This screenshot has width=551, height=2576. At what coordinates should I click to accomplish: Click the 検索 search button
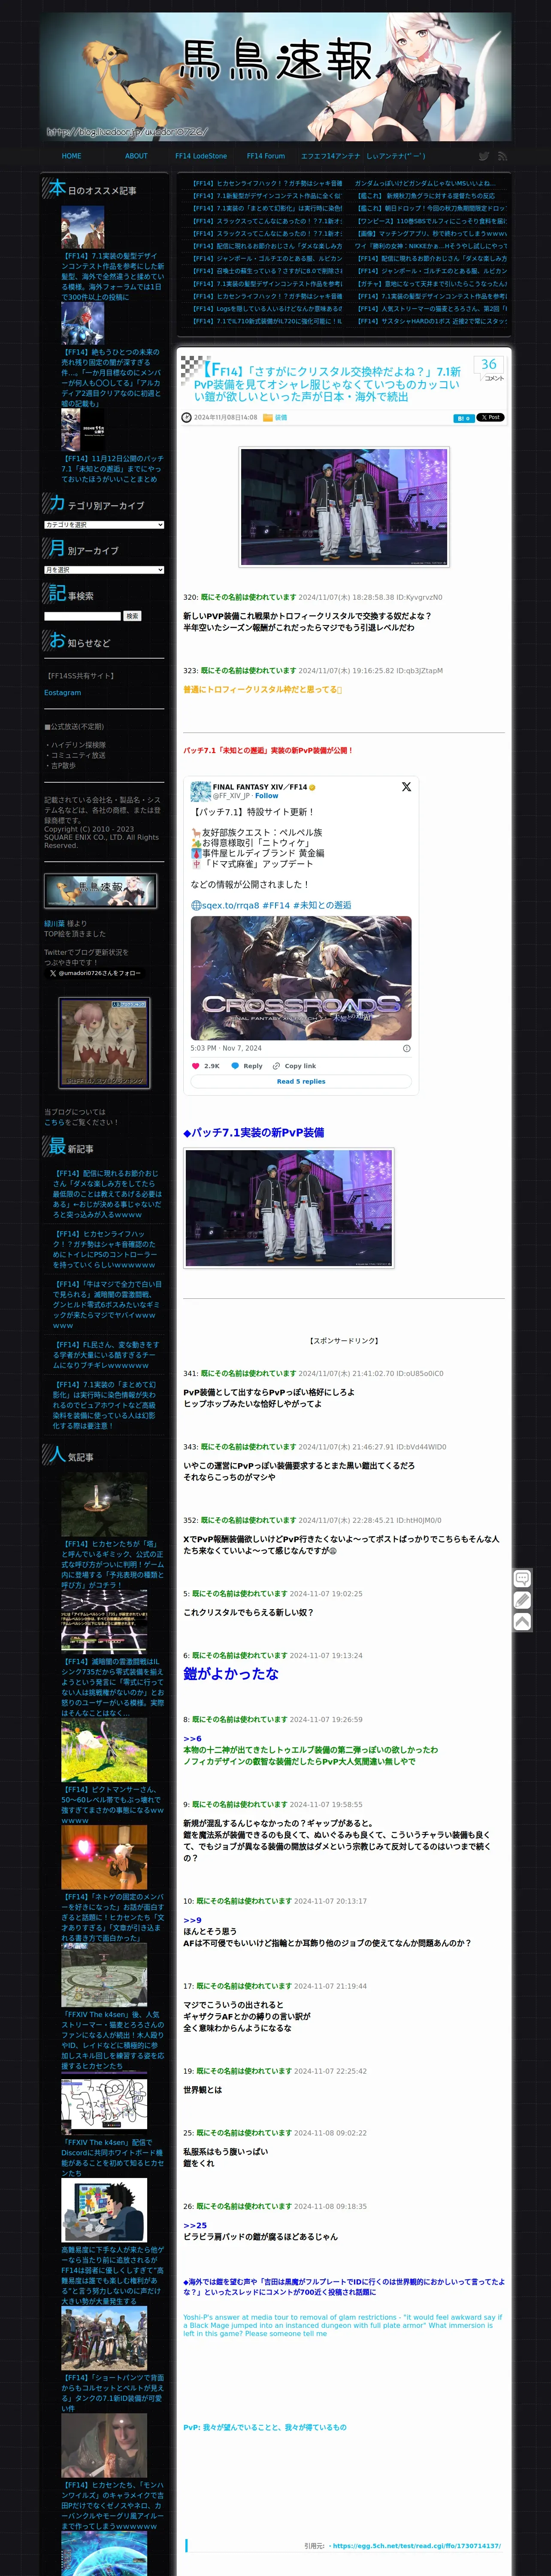tap(132, 616)
